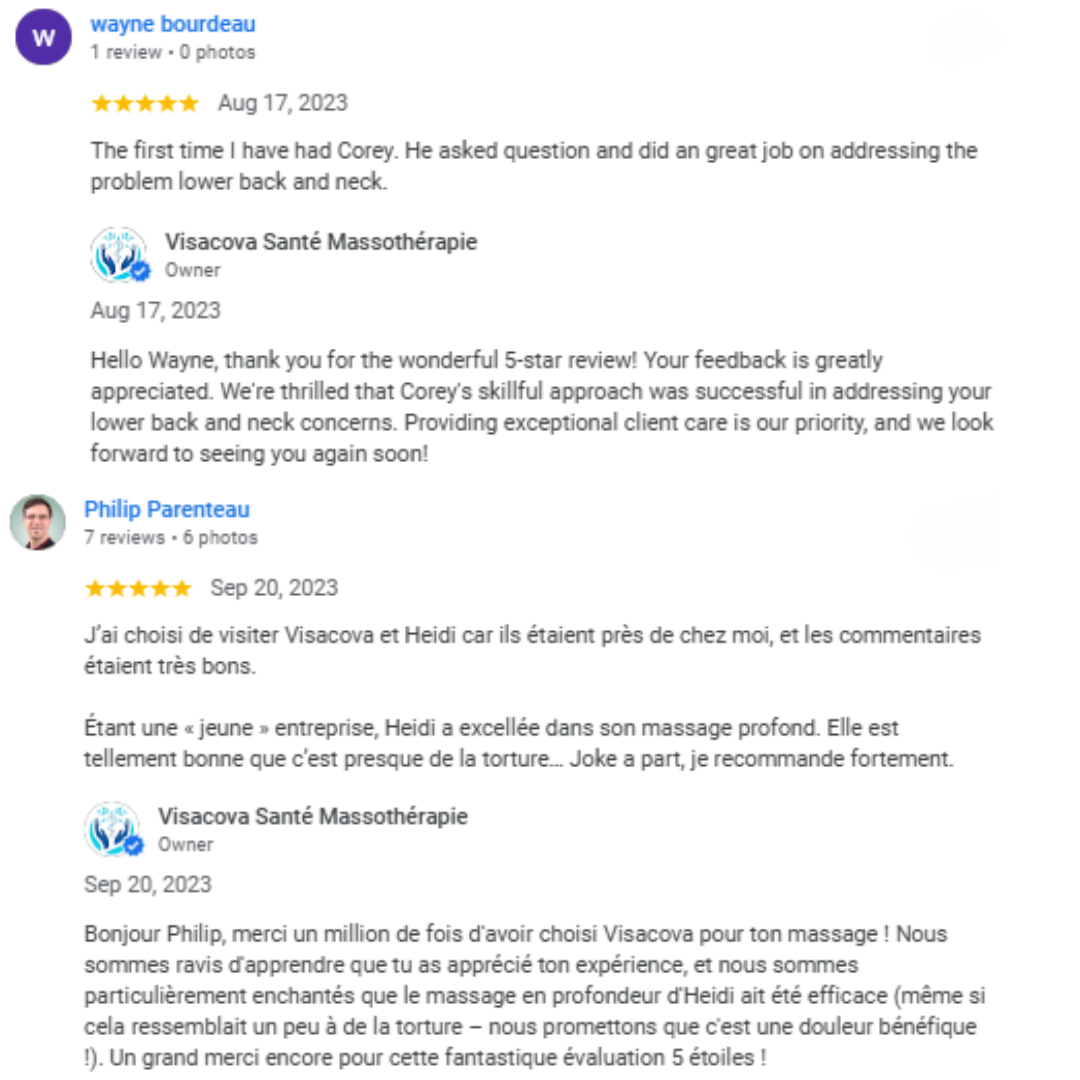The width and height of the screenshot is (1080, 1080).
Task: Click the "1 review • 0 photos" text
Action: (x=172, y=52)
